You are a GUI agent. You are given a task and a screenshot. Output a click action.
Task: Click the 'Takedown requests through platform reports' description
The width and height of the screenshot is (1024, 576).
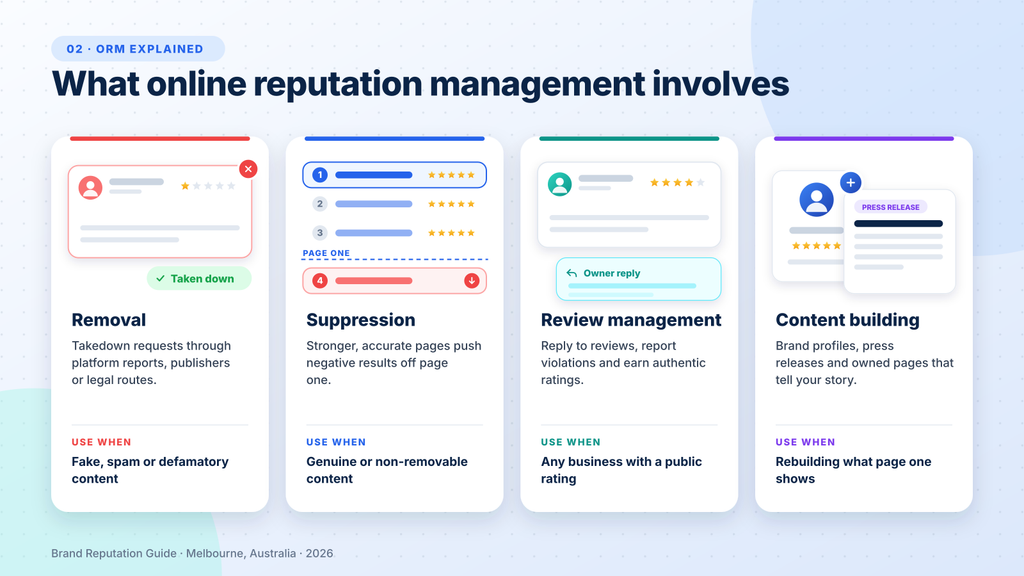(x=152, y=363)
